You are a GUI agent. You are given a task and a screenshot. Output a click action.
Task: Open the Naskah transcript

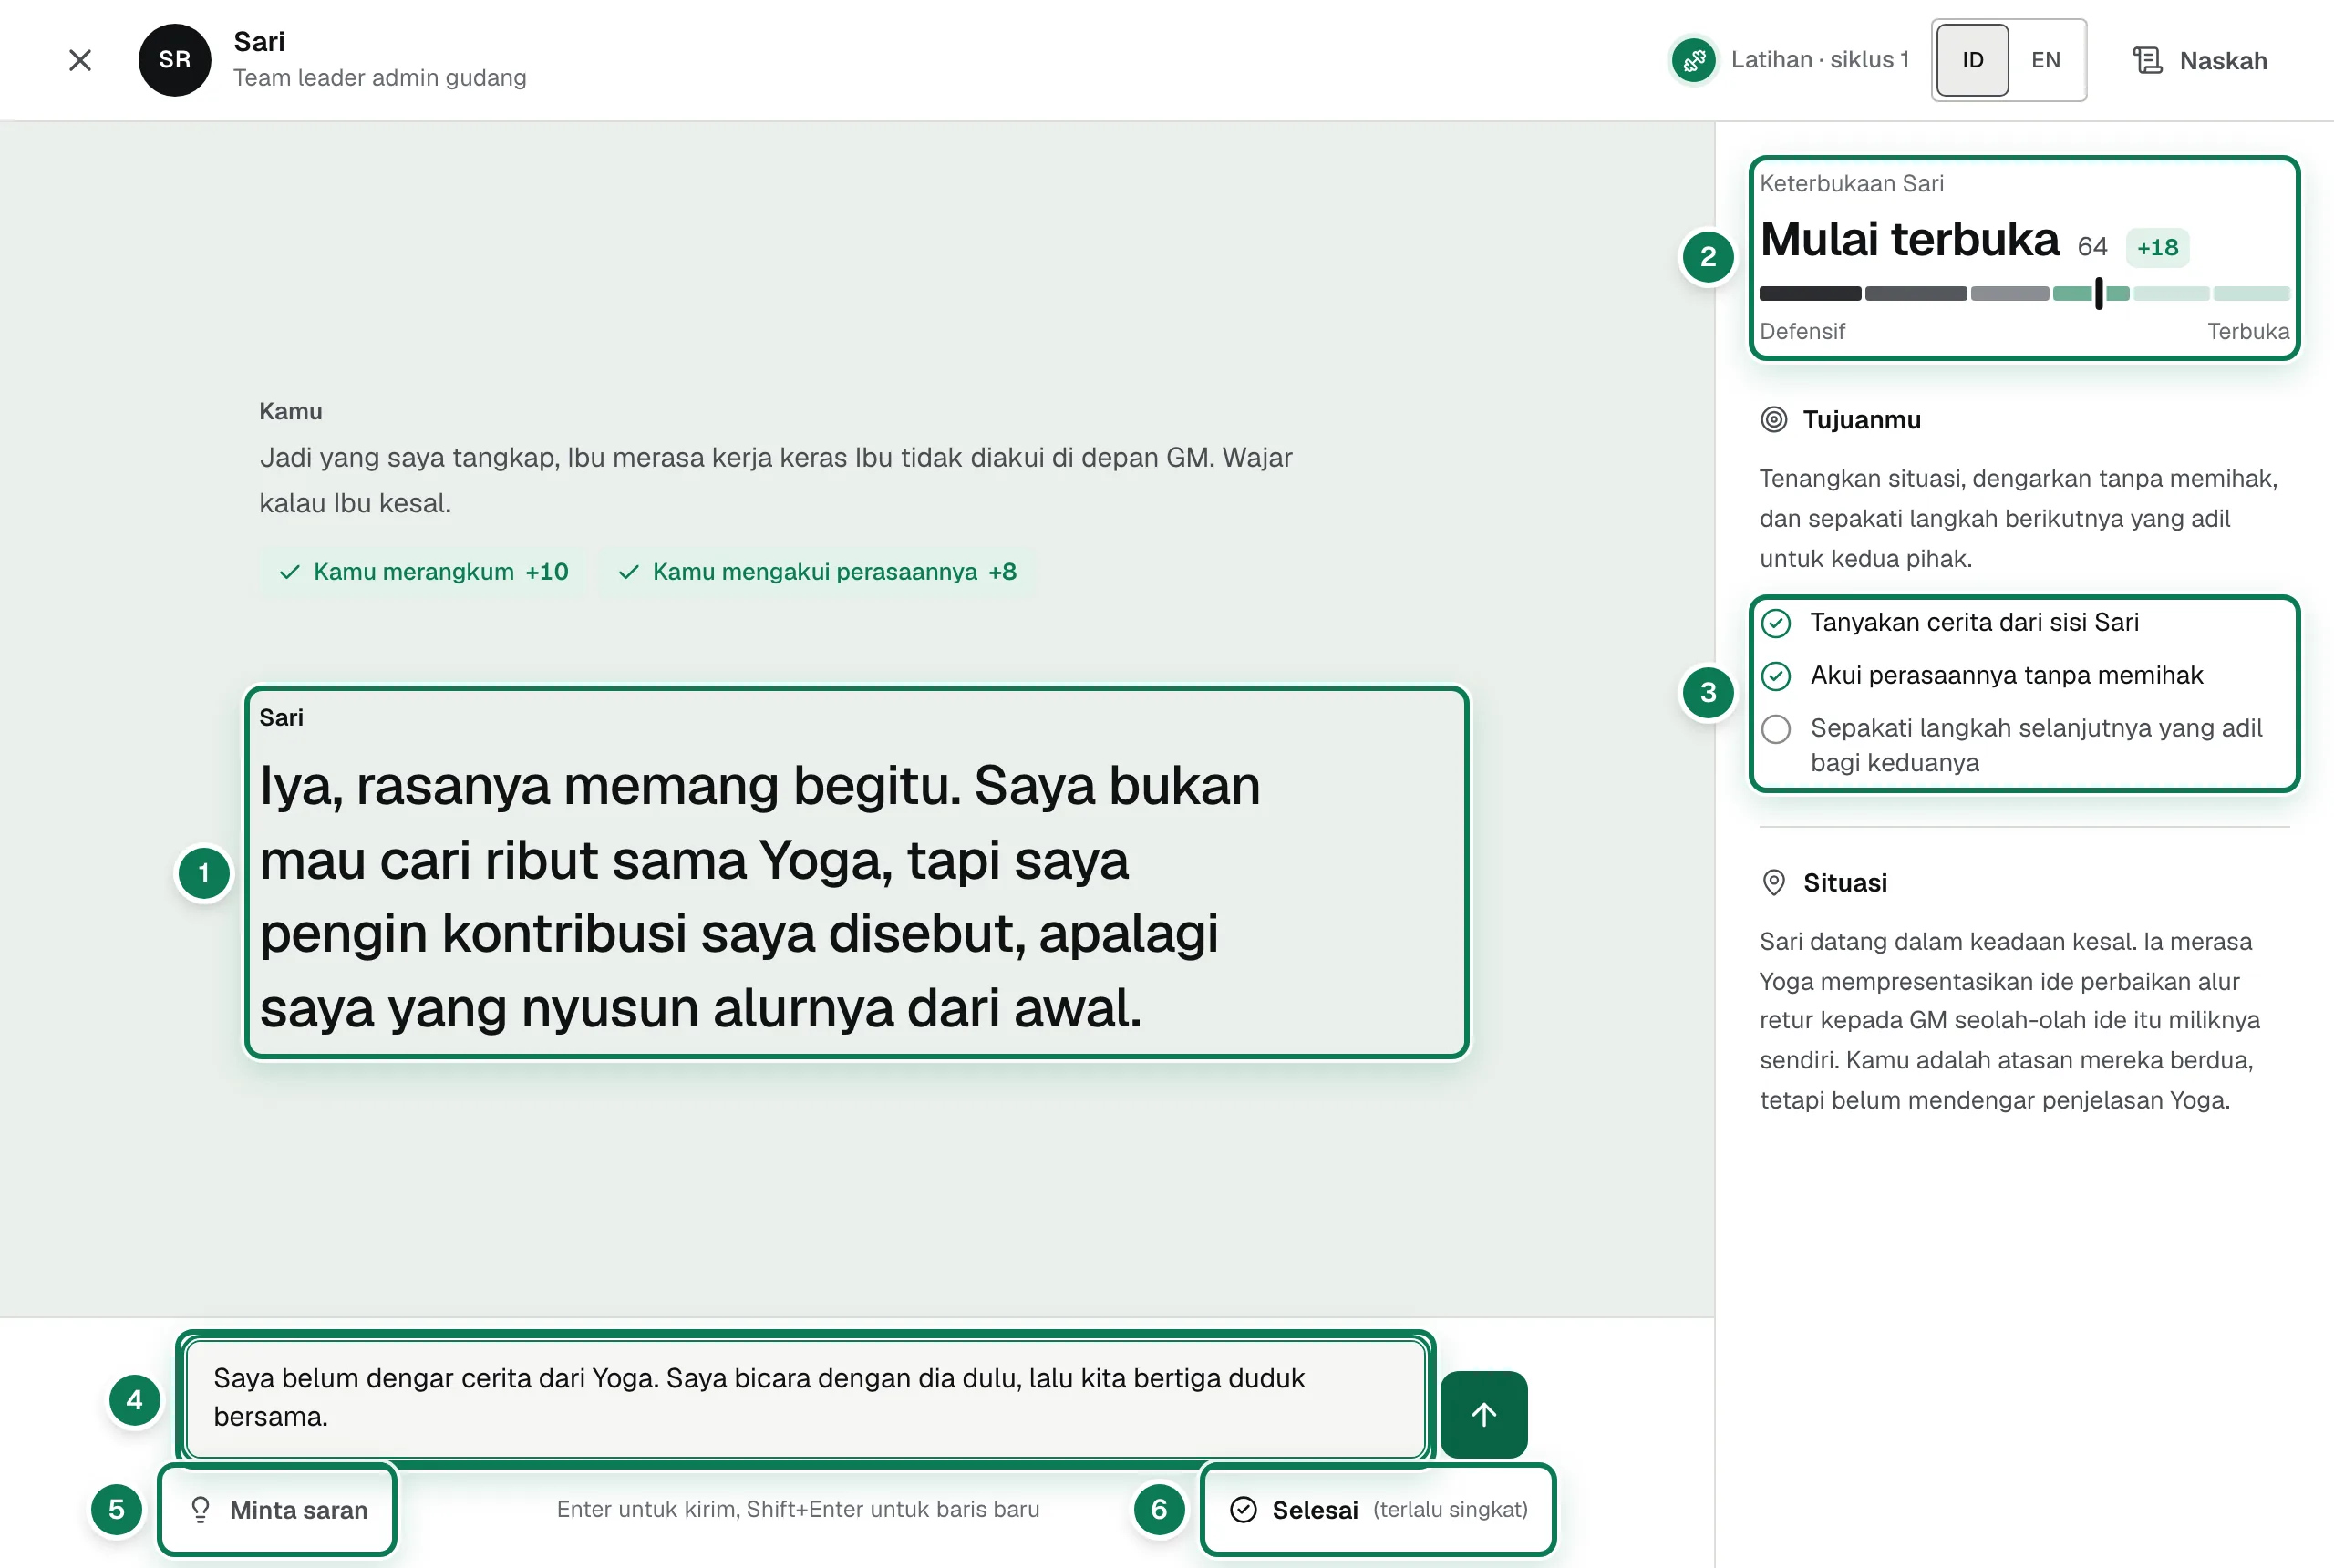click(x=2199, y=60)
